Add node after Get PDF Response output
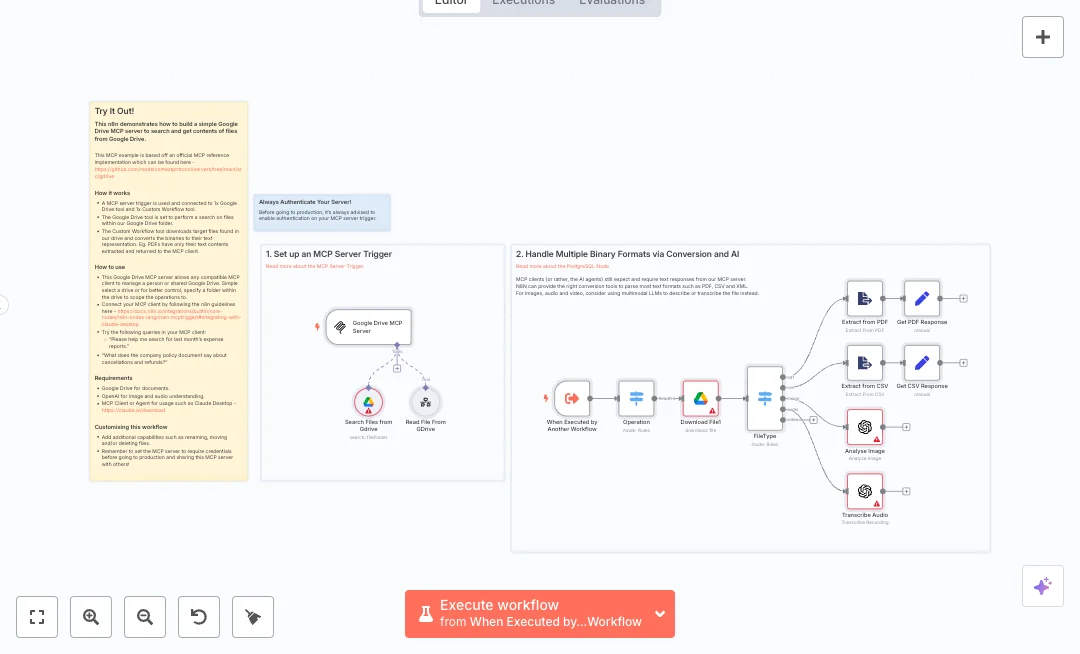This screenshot has height=654, width=1080. click(964, 298)
